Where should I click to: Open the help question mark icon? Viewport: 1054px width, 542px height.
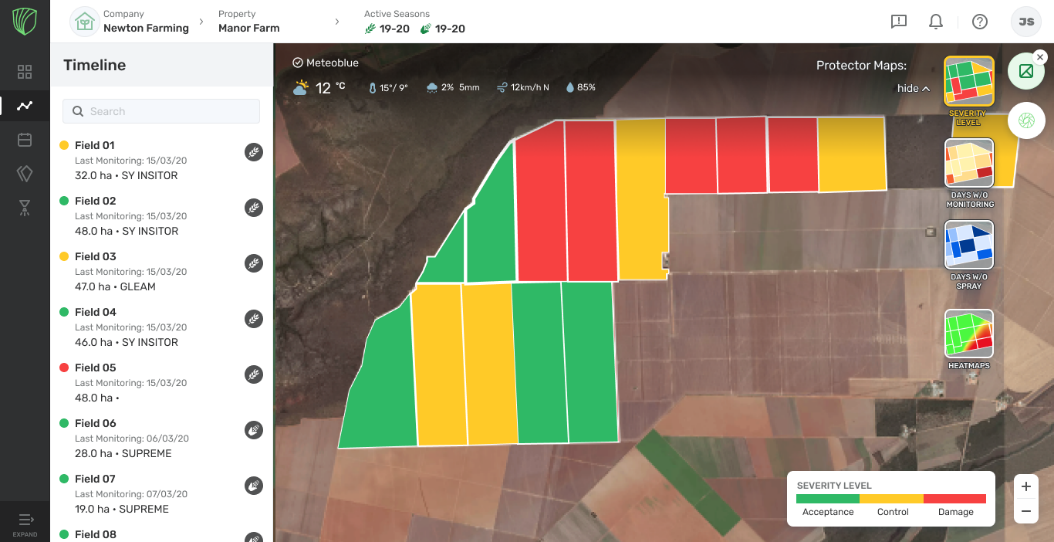(979, 21)
